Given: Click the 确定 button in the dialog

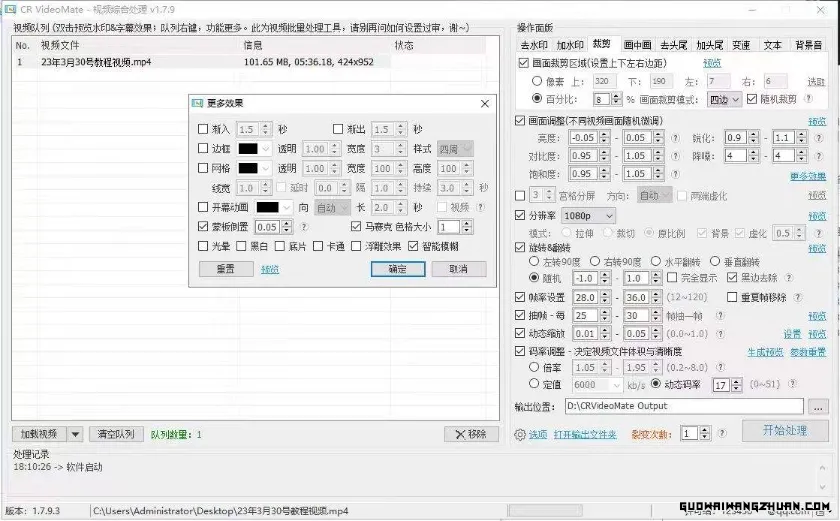Looking at the screenshot, I should tap(398, 269).
